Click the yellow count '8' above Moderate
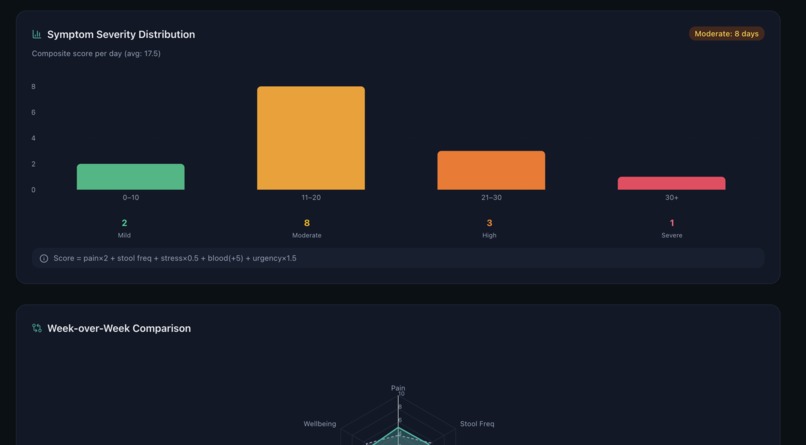The width and height of the screenshot is (806, 445). pos(307,223)
